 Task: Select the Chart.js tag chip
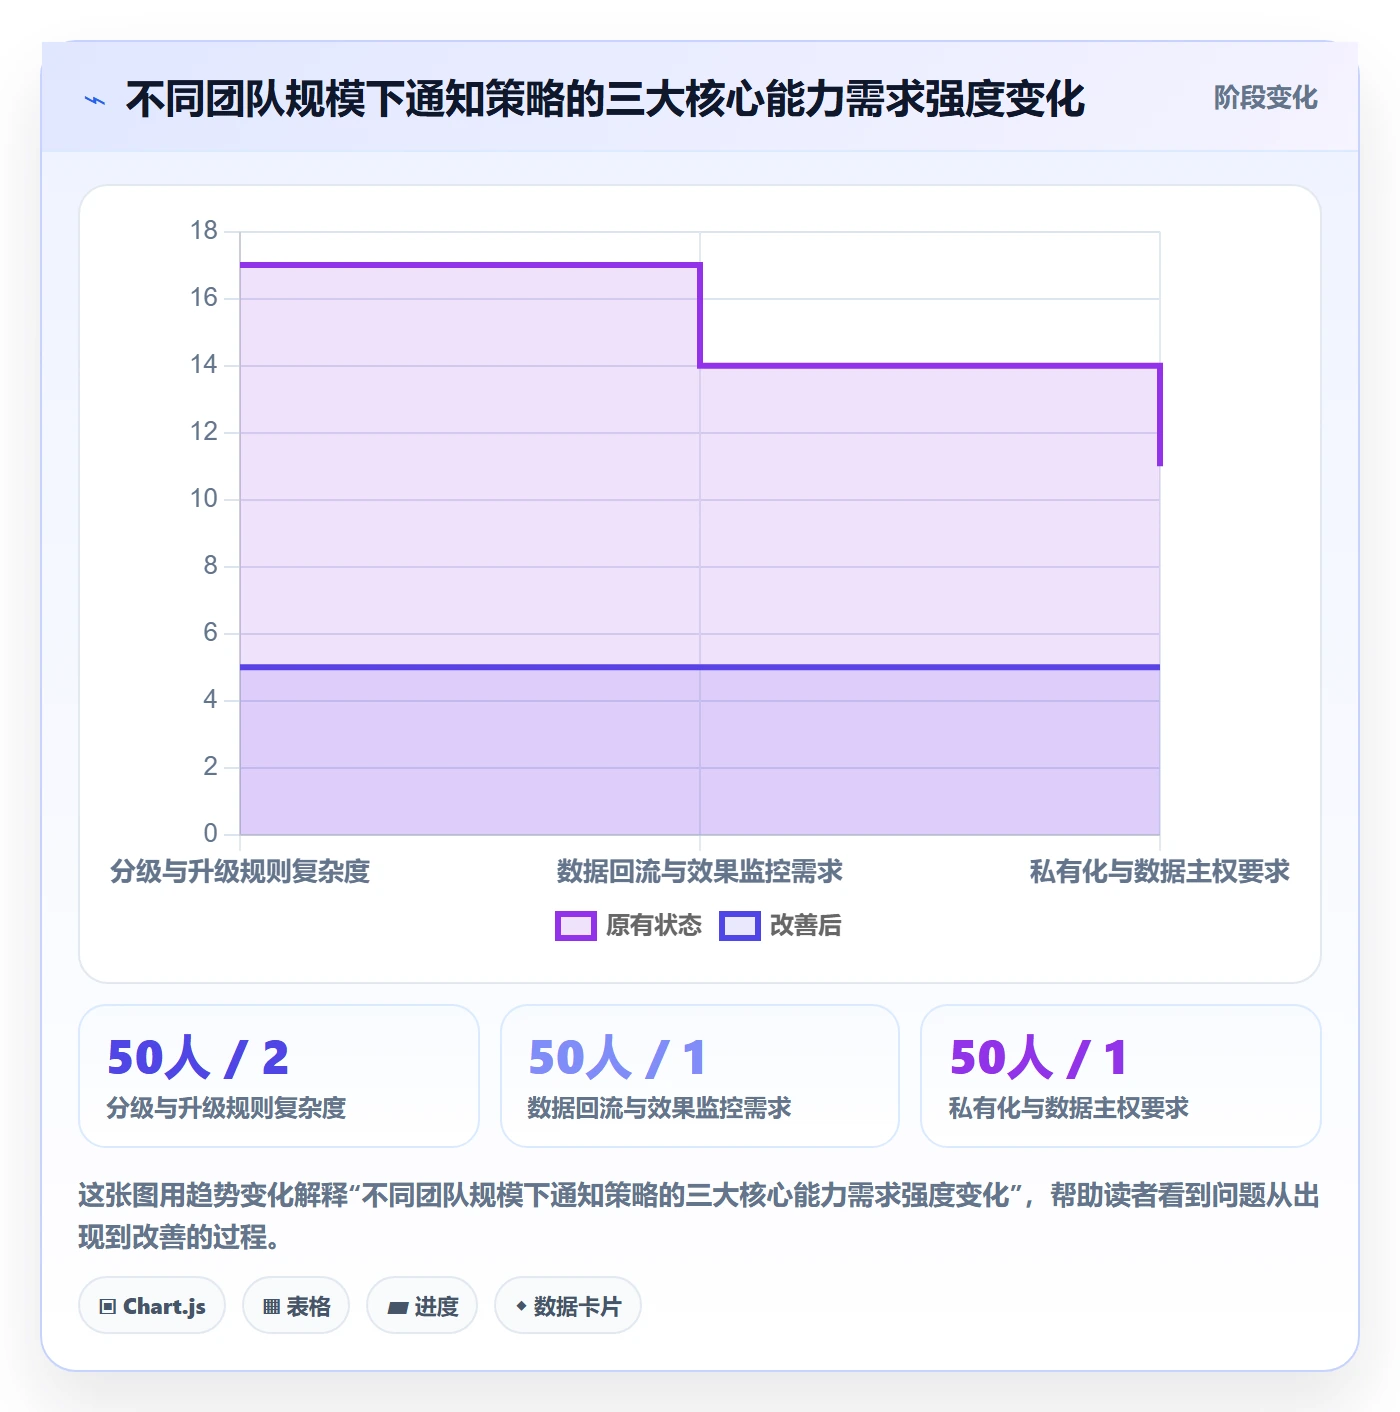pos(152,1306)
